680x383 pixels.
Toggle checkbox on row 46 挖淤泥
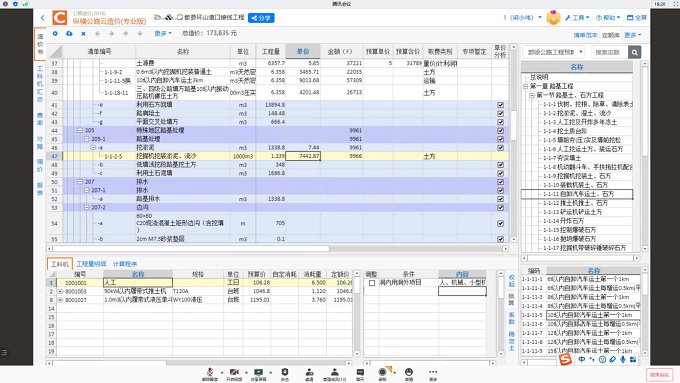(x=500, y=148)
